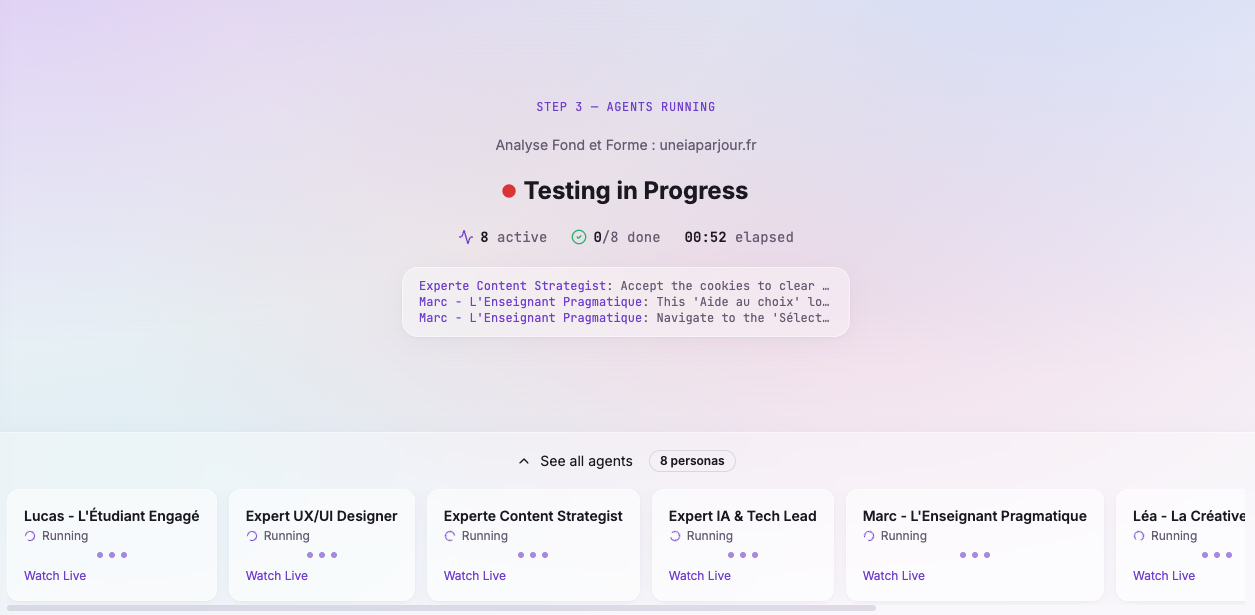Click the green checkmark done icon
Viewport: 1255px width, 615px height.
coord(578,237)
